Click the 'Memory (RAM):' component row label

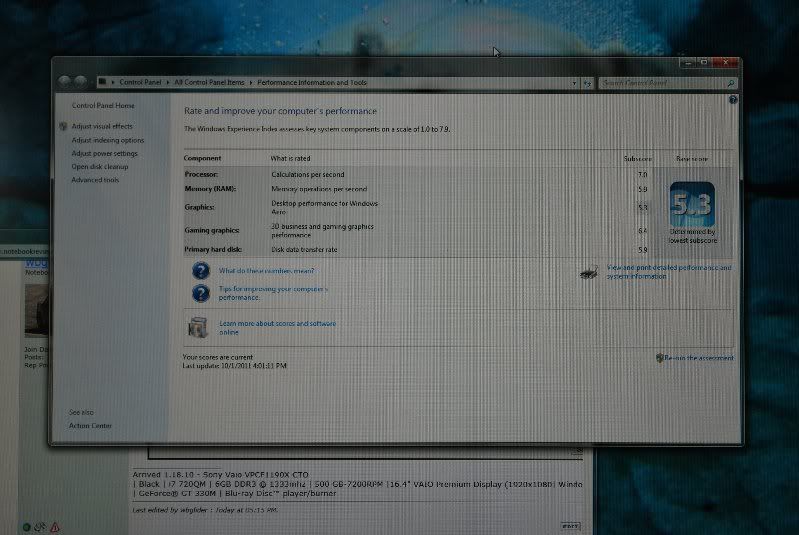[210, 189]
